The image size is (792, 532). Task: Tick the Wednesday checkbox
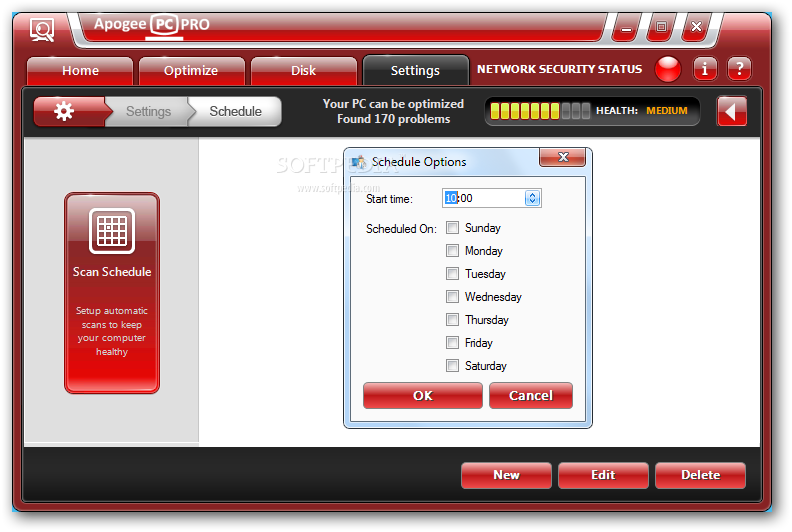[452, 297]
